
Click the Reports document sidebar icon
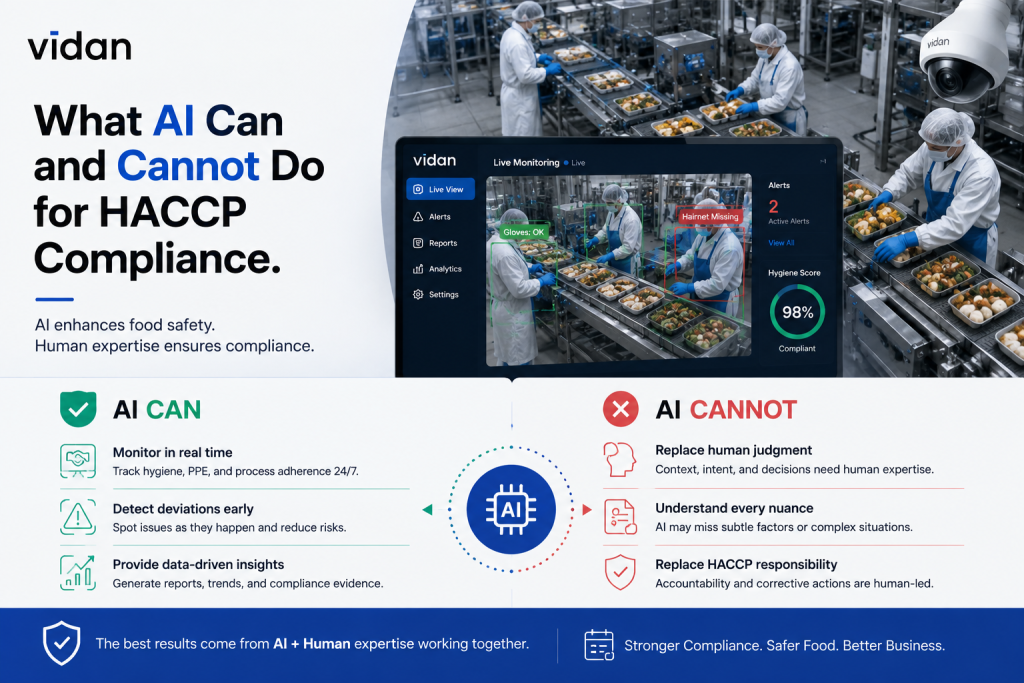[x=418, y=243]
